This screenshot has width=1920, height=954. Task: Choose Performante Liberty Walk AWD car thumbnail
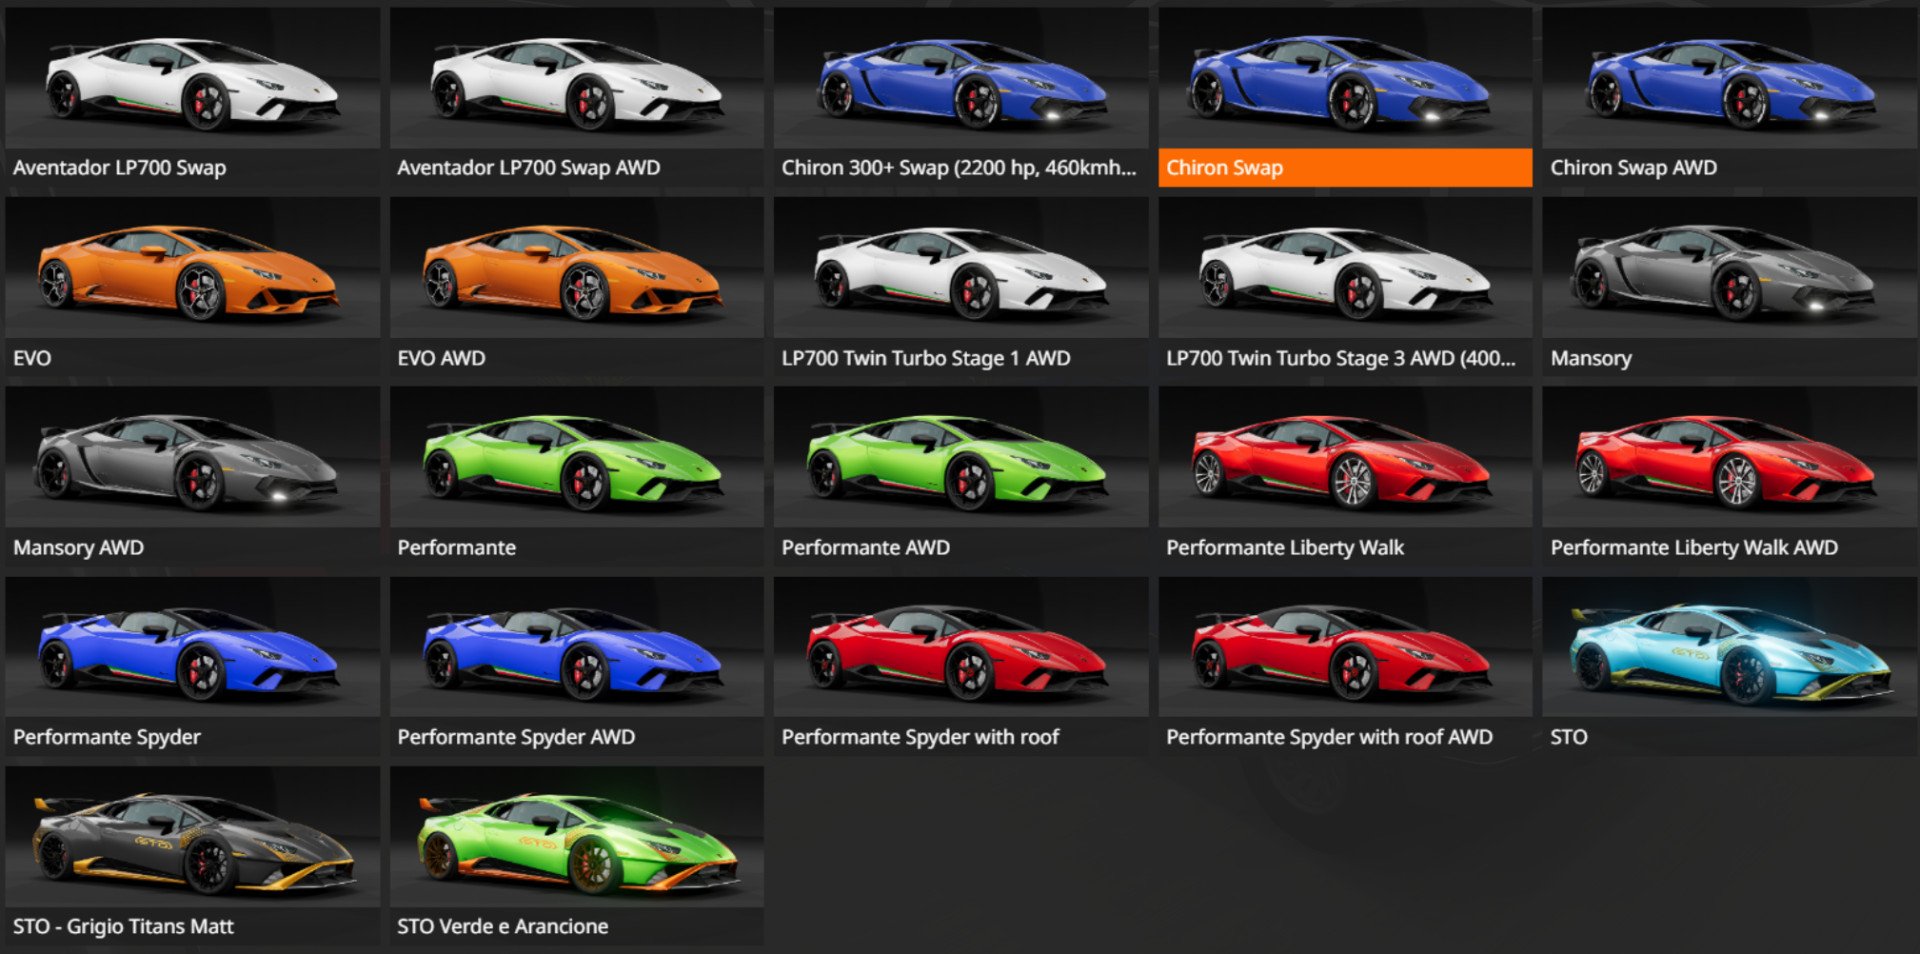click(1729, 458)
